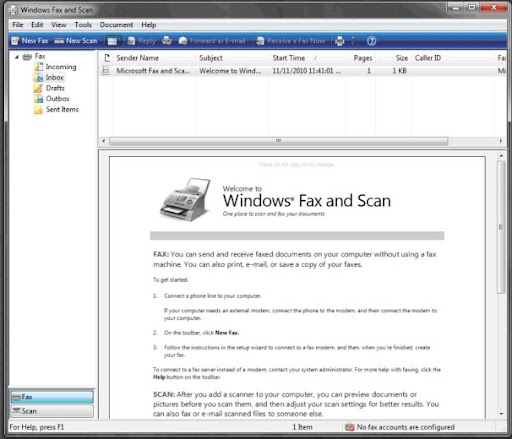Click the '1 KB' size cell
The height and width of the screenshot is (439, 512).
tap(399, 71)
